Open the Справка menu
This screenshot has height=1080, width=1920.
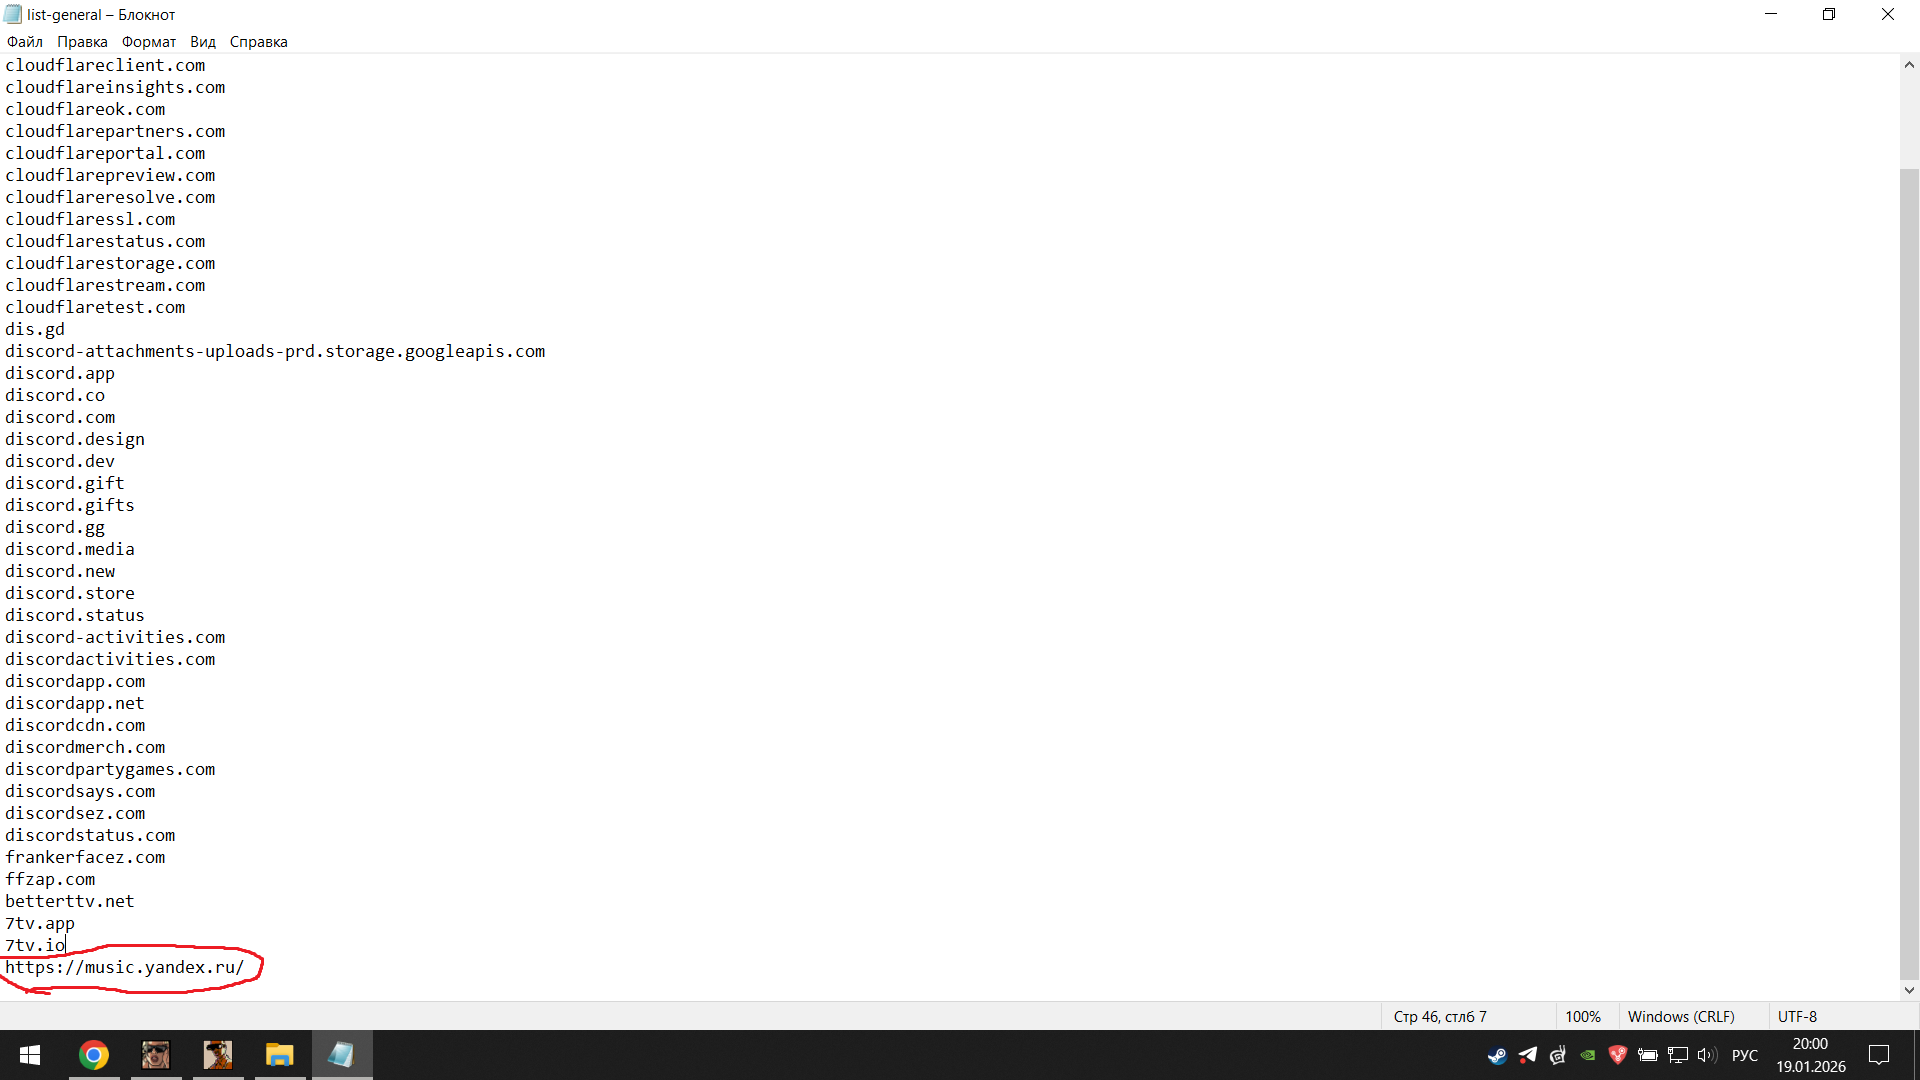pos(258,42)
